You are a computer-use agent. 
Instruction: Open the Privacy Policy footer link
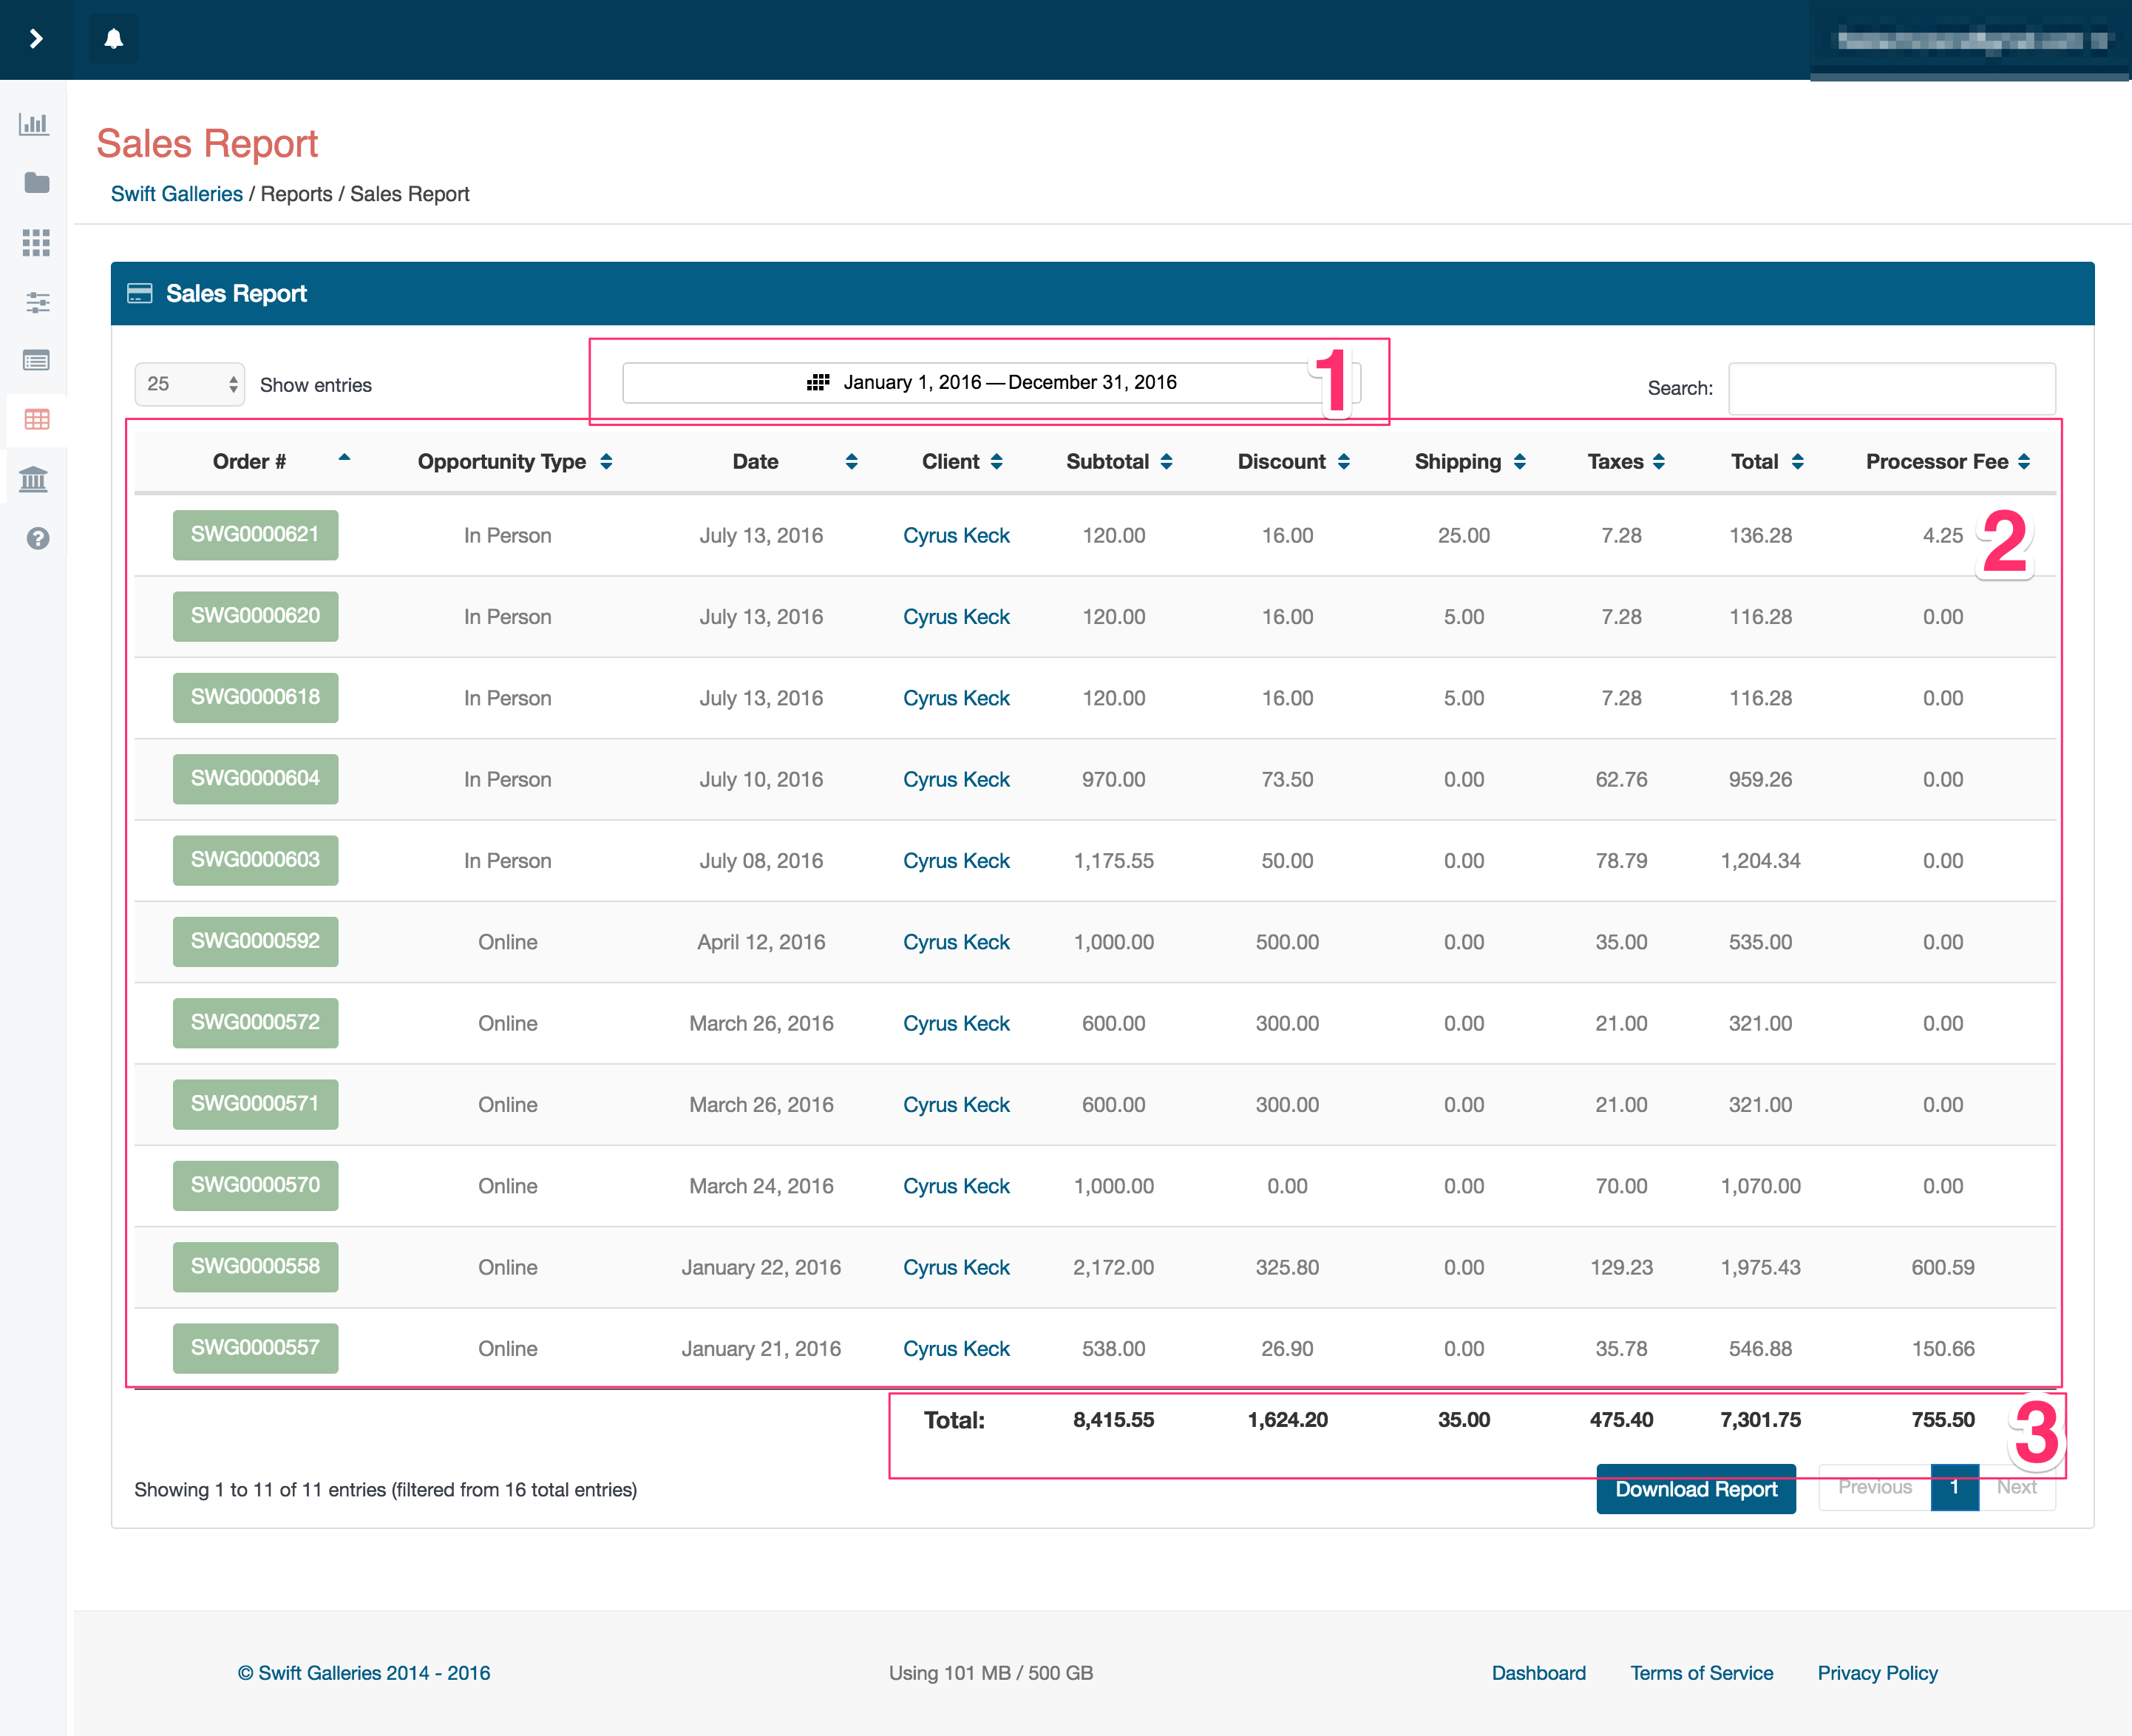(1877, 1673)
